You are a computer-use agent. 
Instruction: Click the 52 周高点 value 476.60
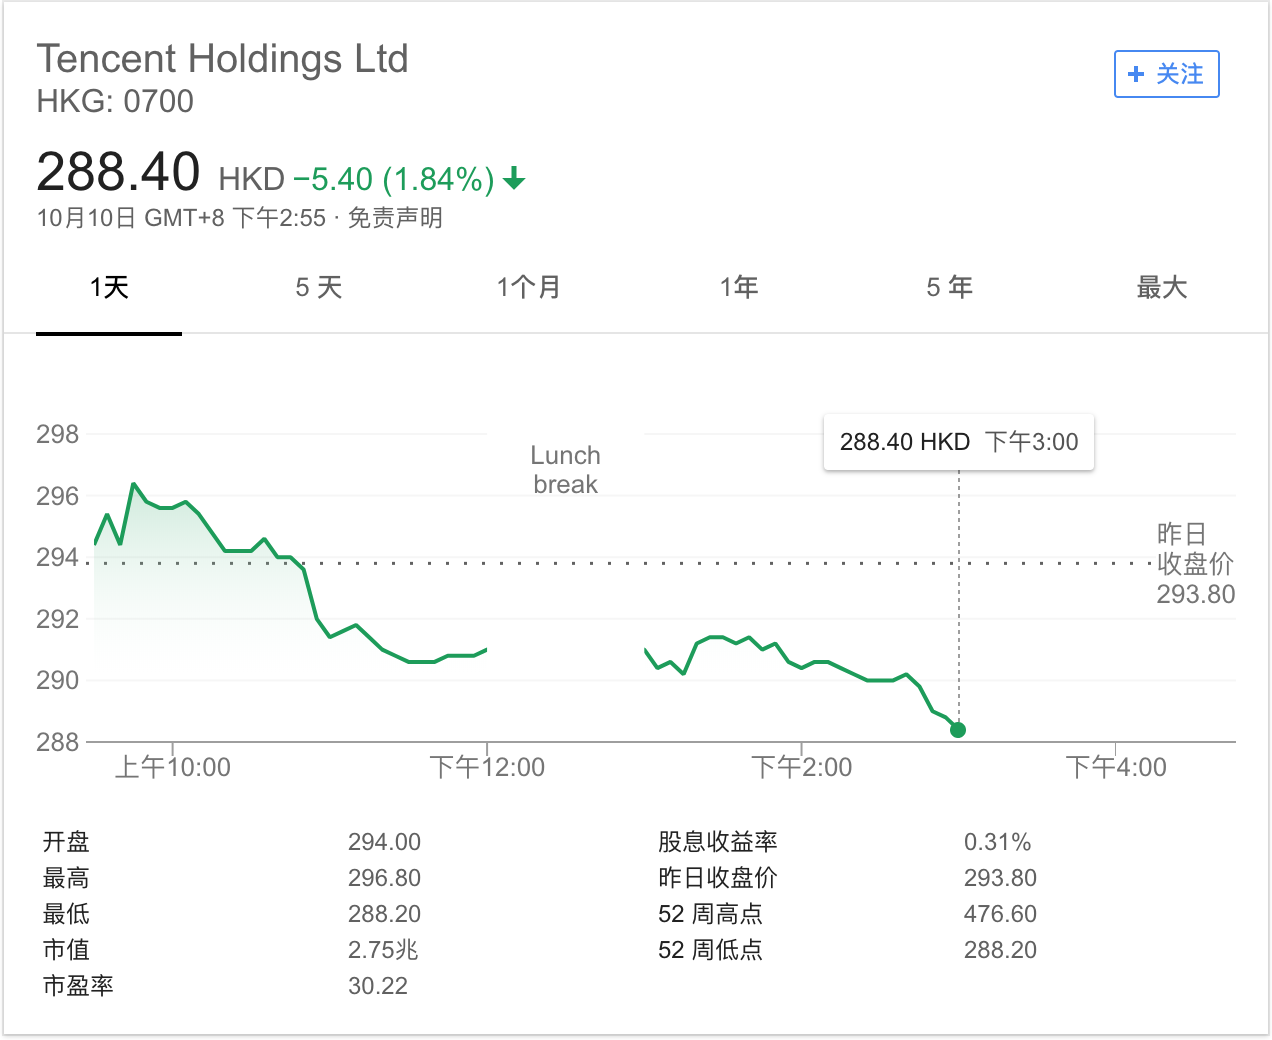tap(1001, 913)
